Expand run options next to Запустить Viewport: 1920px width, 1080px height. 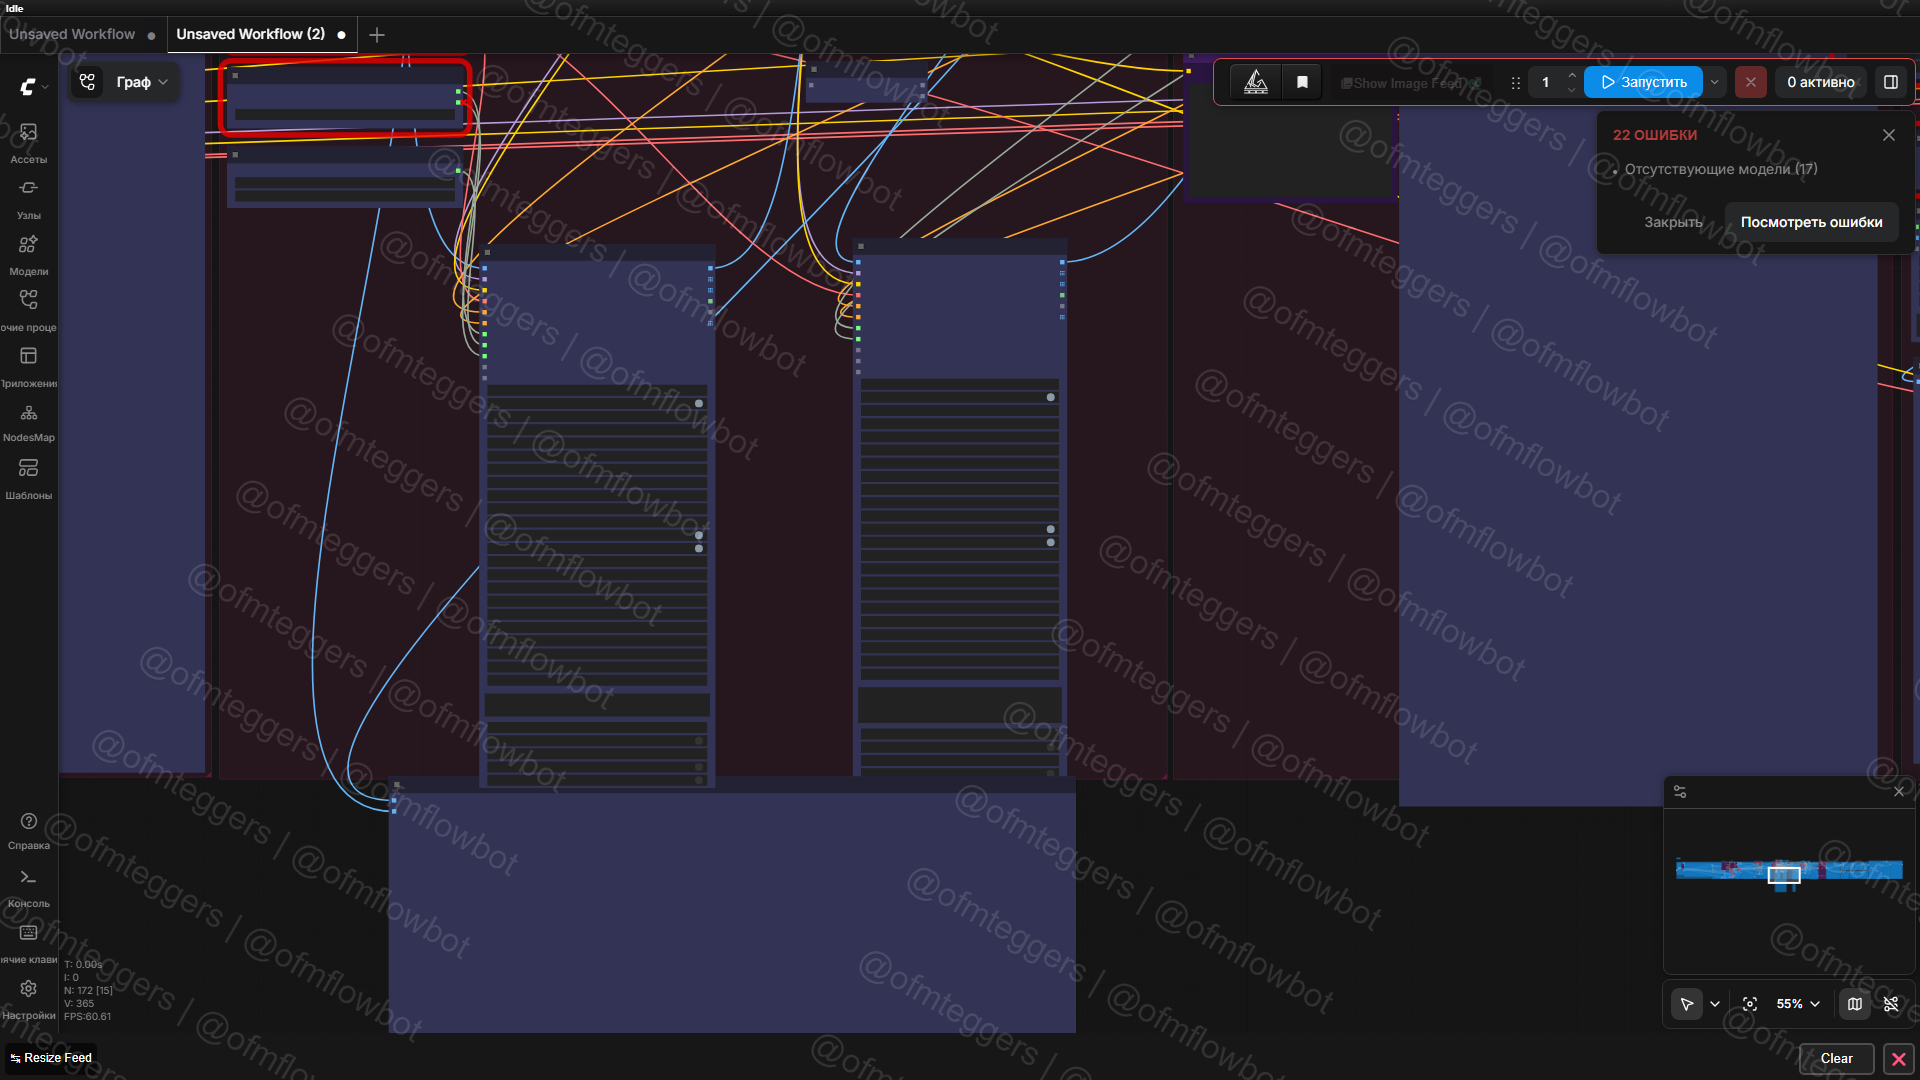click(1714, 82)
